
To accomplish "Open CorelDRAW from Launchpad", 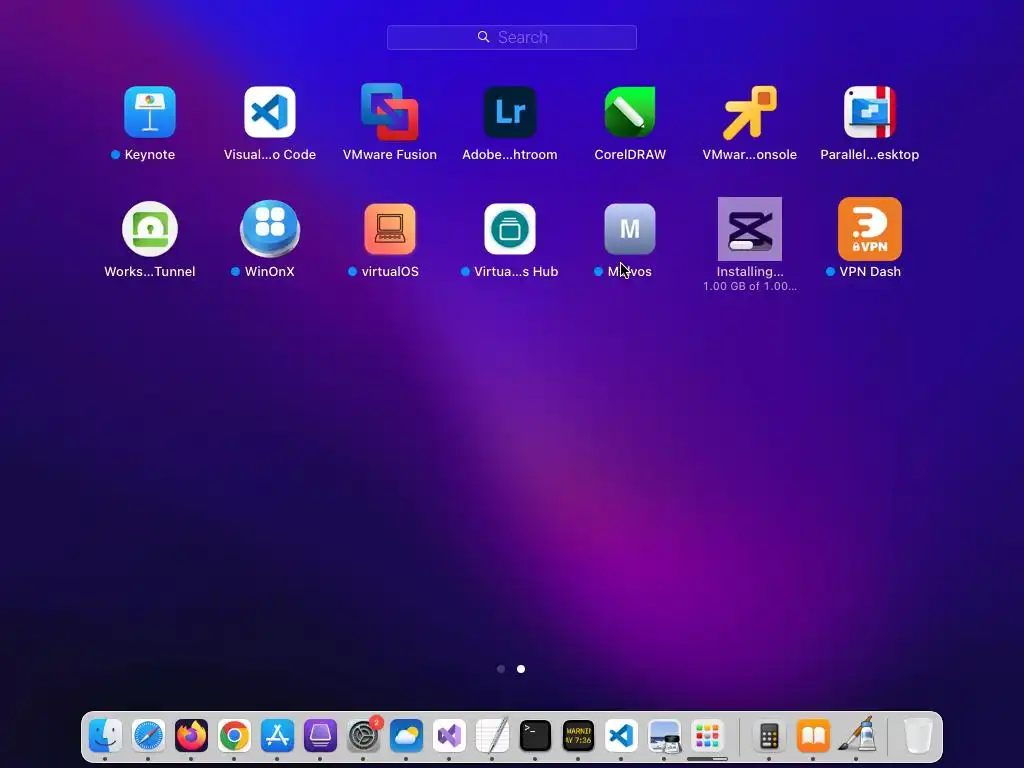I will pyautogui.click(x=630, y=112).
